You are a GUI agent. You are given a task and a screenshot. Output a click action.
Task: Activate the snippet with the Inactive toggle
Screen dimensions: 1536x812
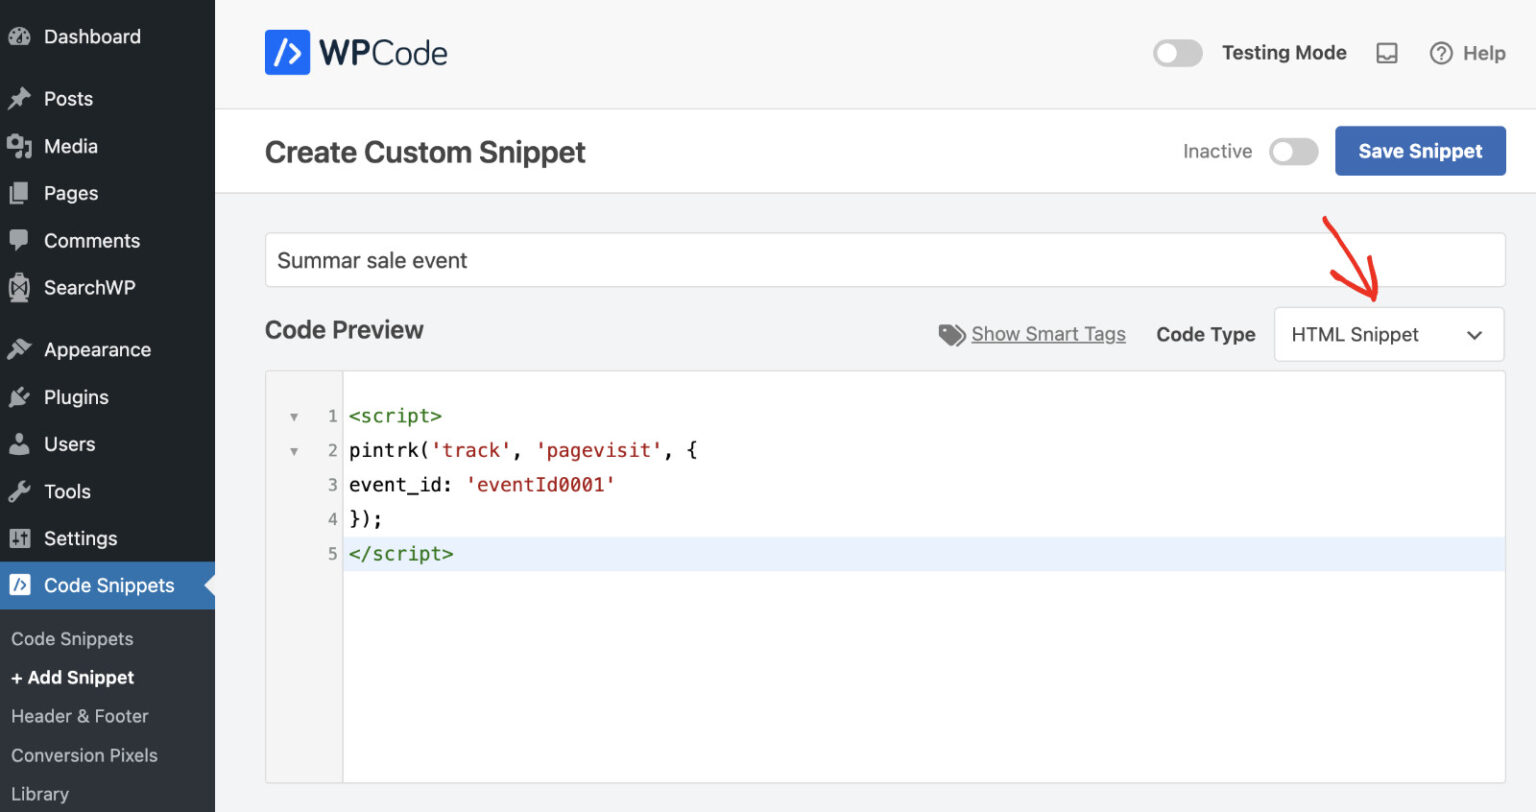pyautogui.click(x=1294, y=151)
